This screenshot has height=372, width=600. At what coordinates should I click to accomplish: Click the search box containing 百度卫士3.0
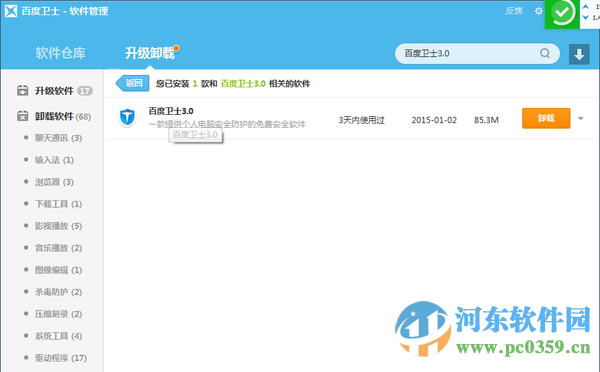click(x=477, y=54)
